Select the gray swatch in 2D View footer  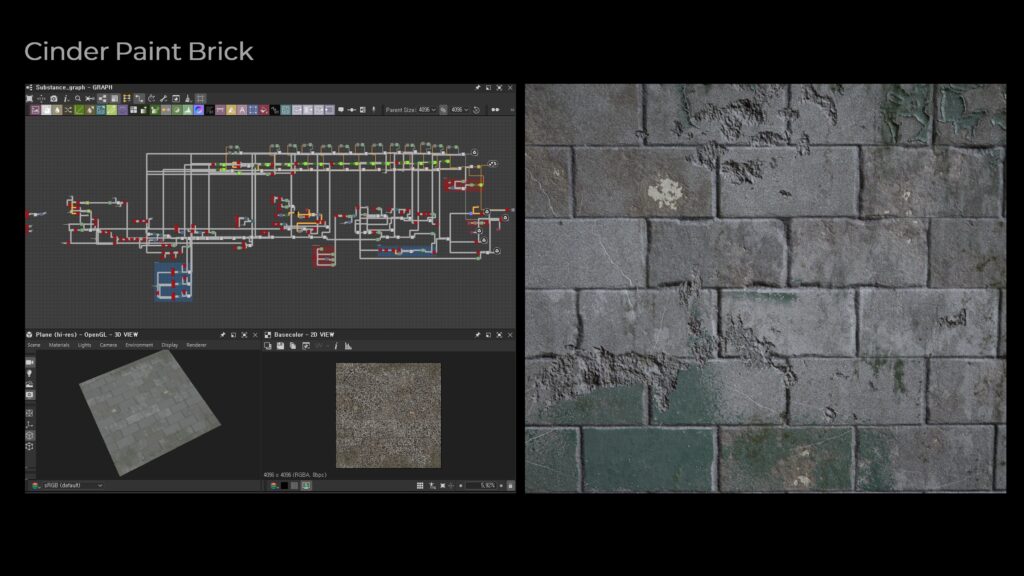point(295,485)
